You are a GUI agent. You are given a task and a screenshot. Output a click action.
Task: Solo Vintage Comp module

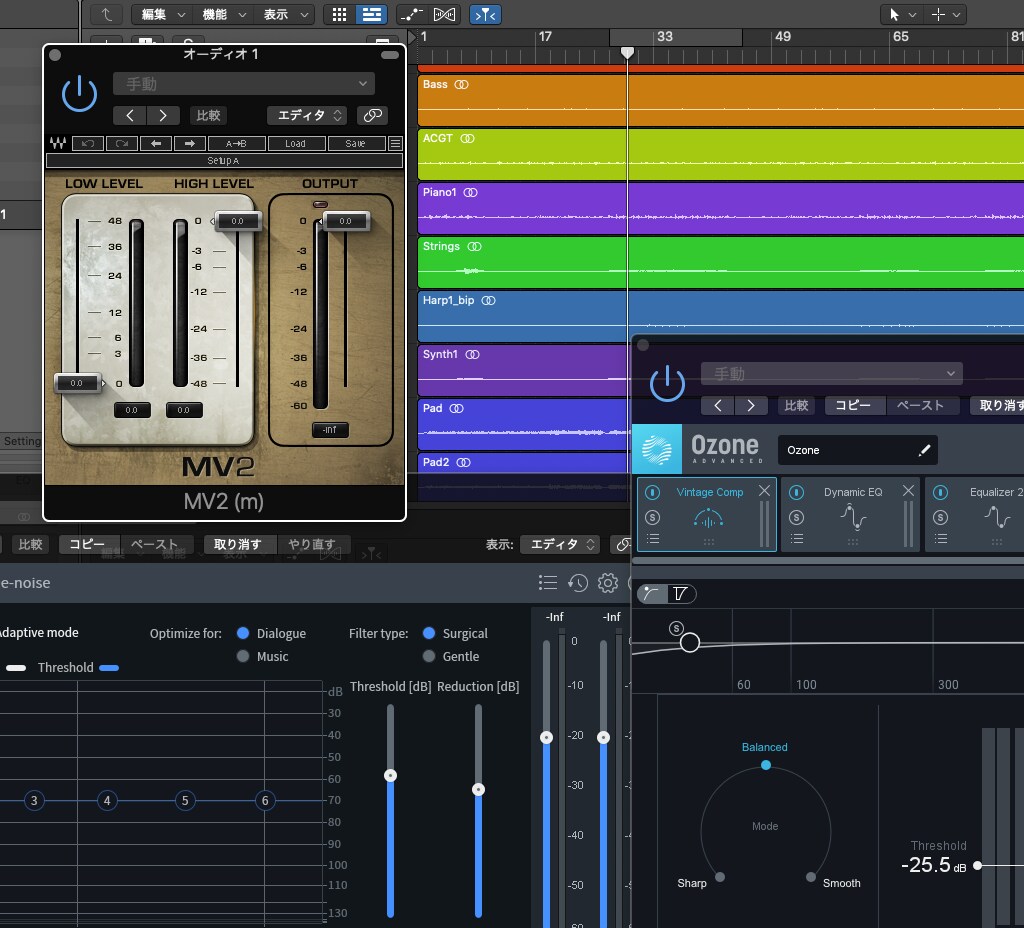tap(652, 517)
